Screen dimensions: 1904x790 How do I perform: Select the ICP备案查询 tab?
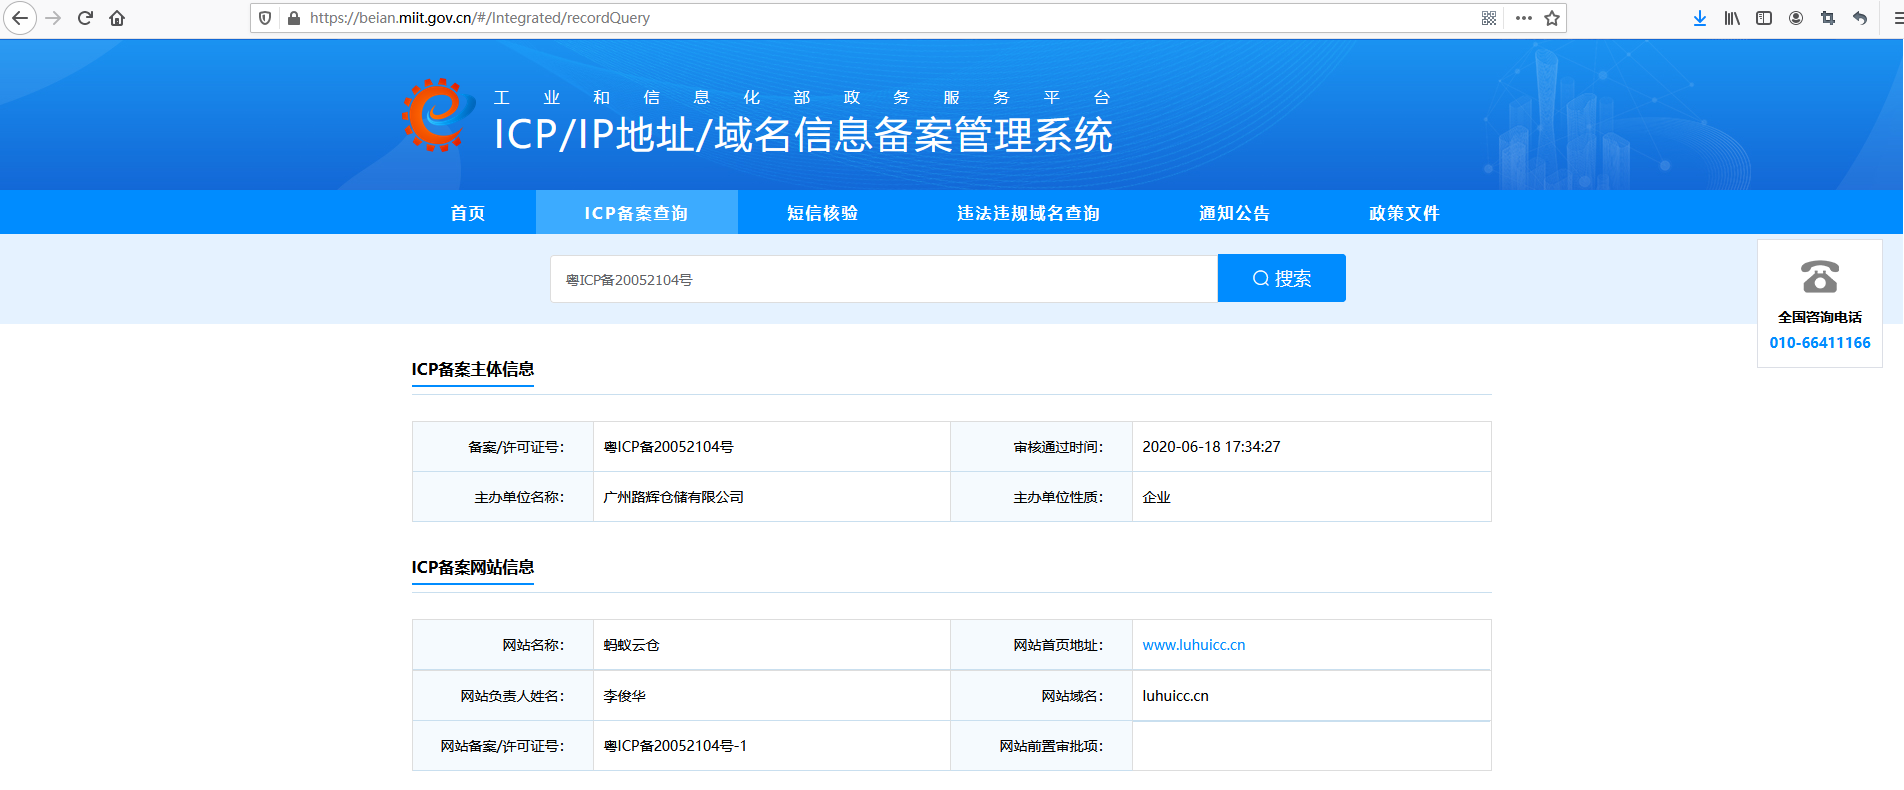(x=637, y=213)
